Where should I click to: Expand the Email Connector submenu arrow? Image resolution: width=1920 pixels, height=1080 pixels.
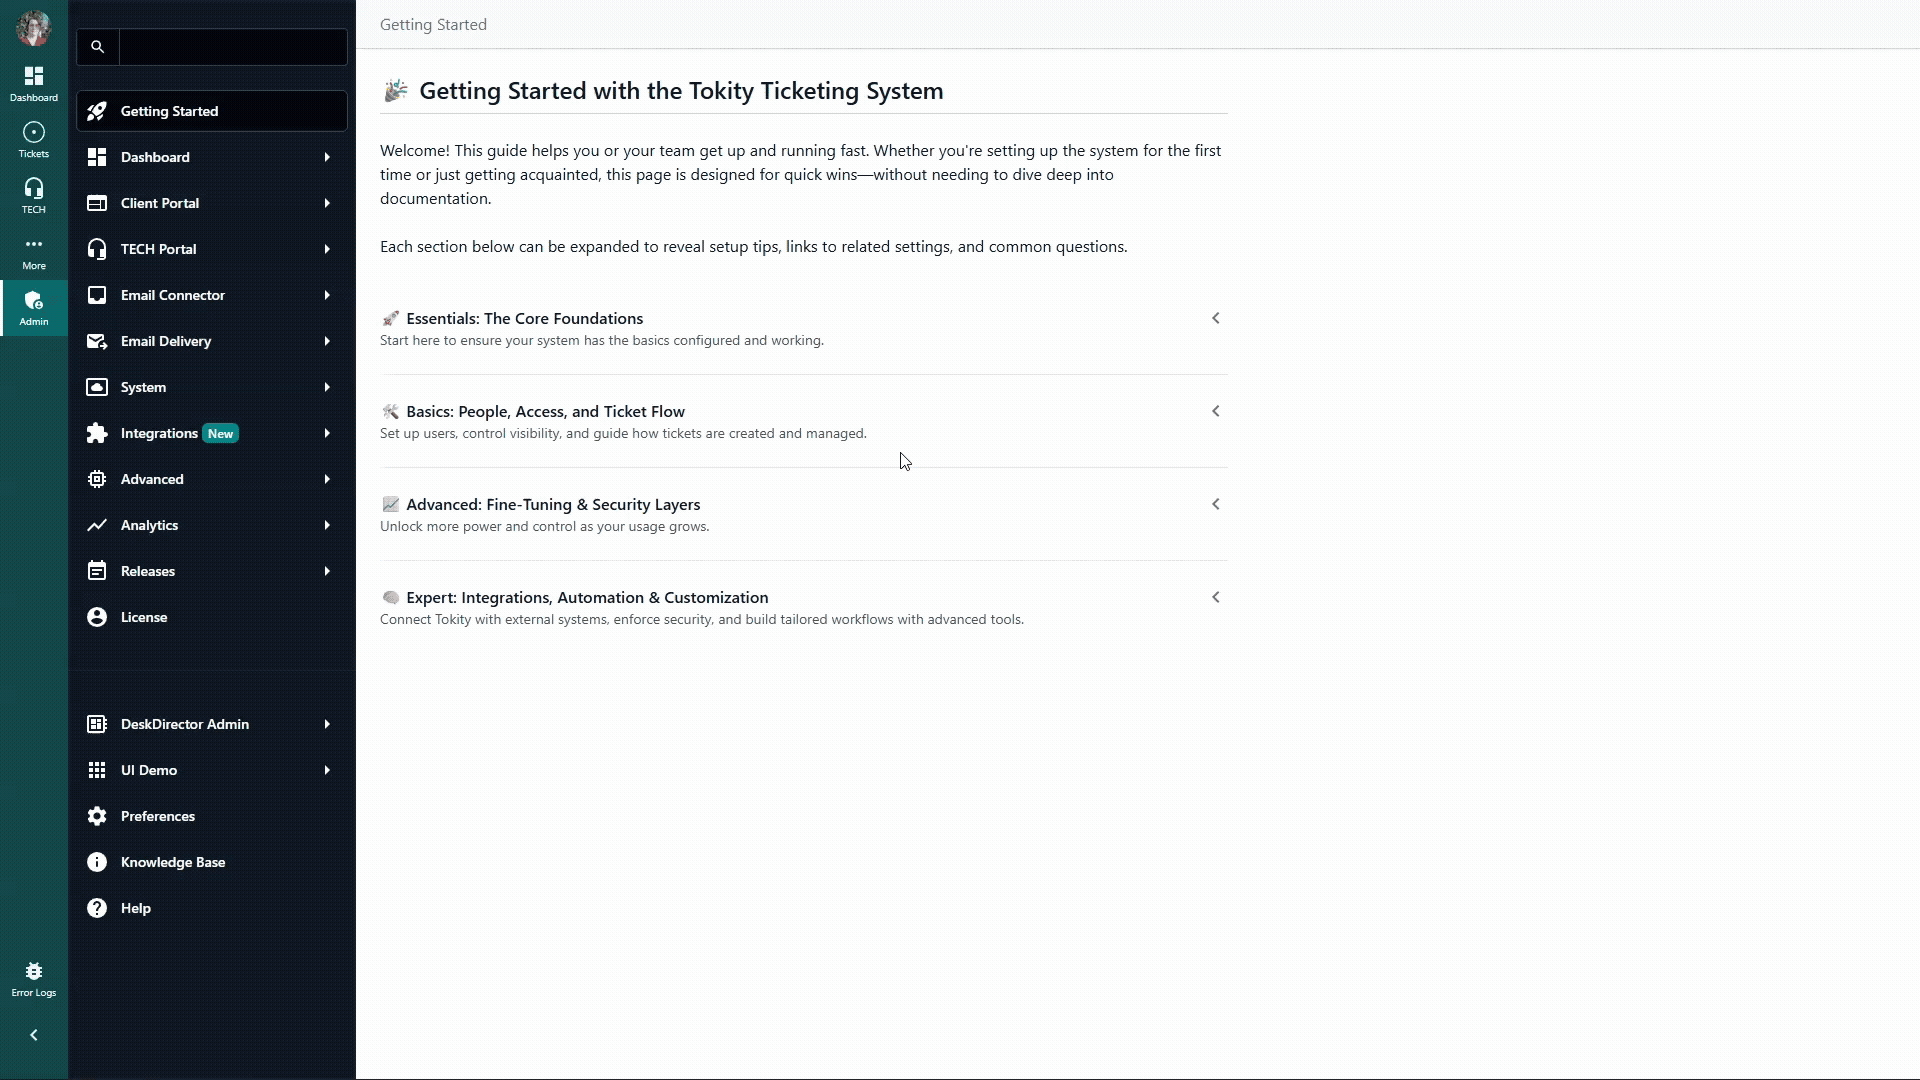pos(327,295)
